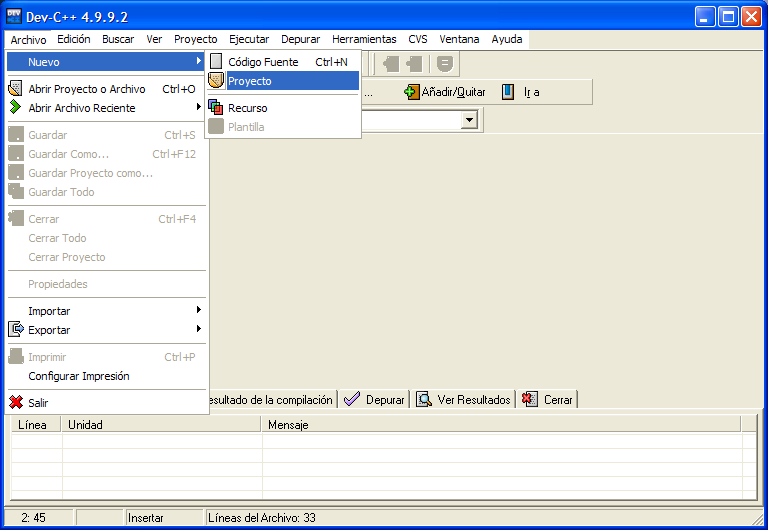Maximize the Dev-C++ window
The image size is (768, 530).
pyautogui.click(x=728, y=17)
